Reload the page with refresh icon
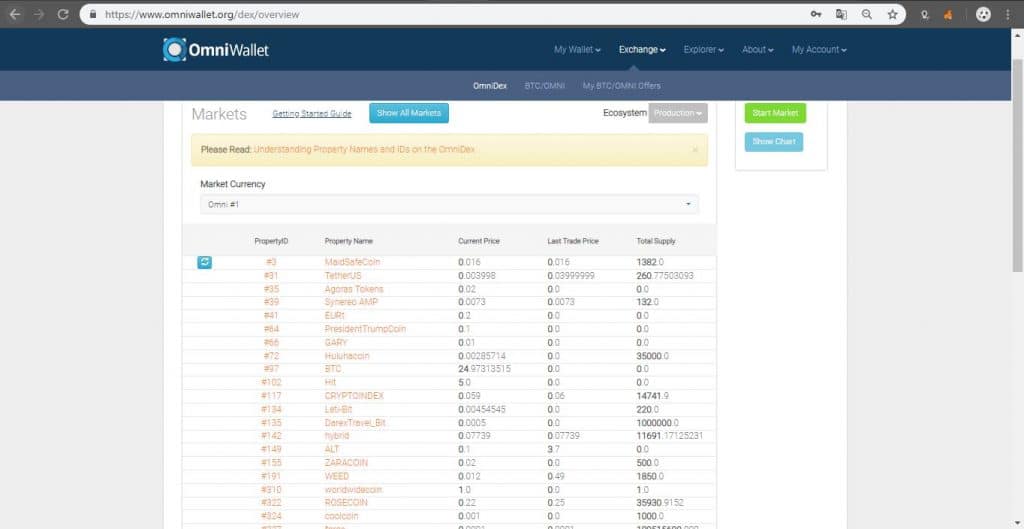1024x529 pixels. pyautogui.click(x=63, y=14)
